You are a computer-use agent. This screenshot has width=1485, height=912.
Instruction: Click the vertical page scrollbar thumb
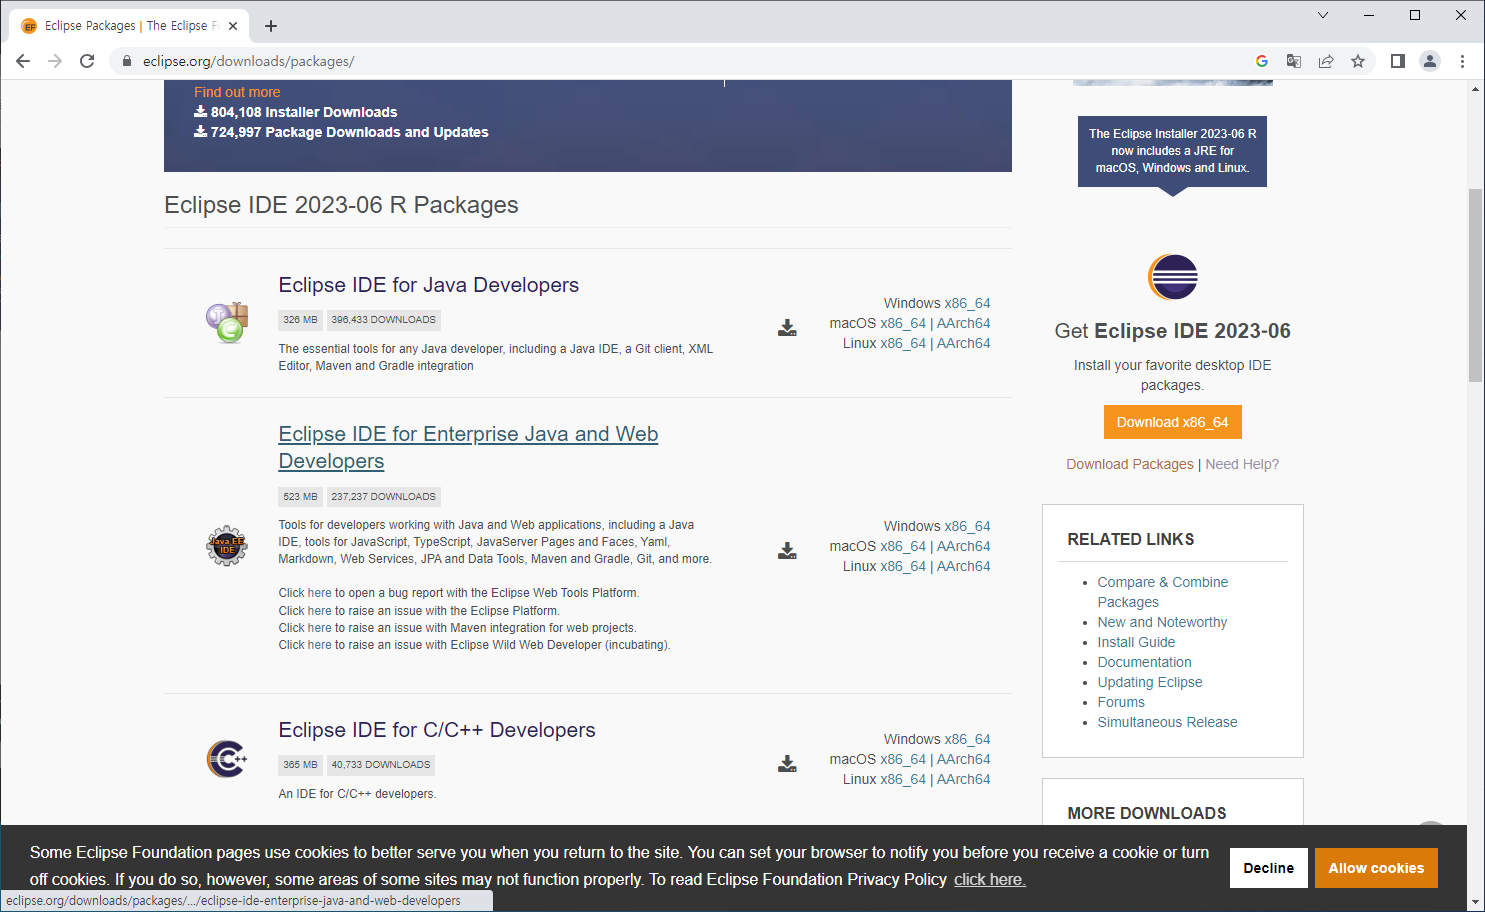point(1475,285)
